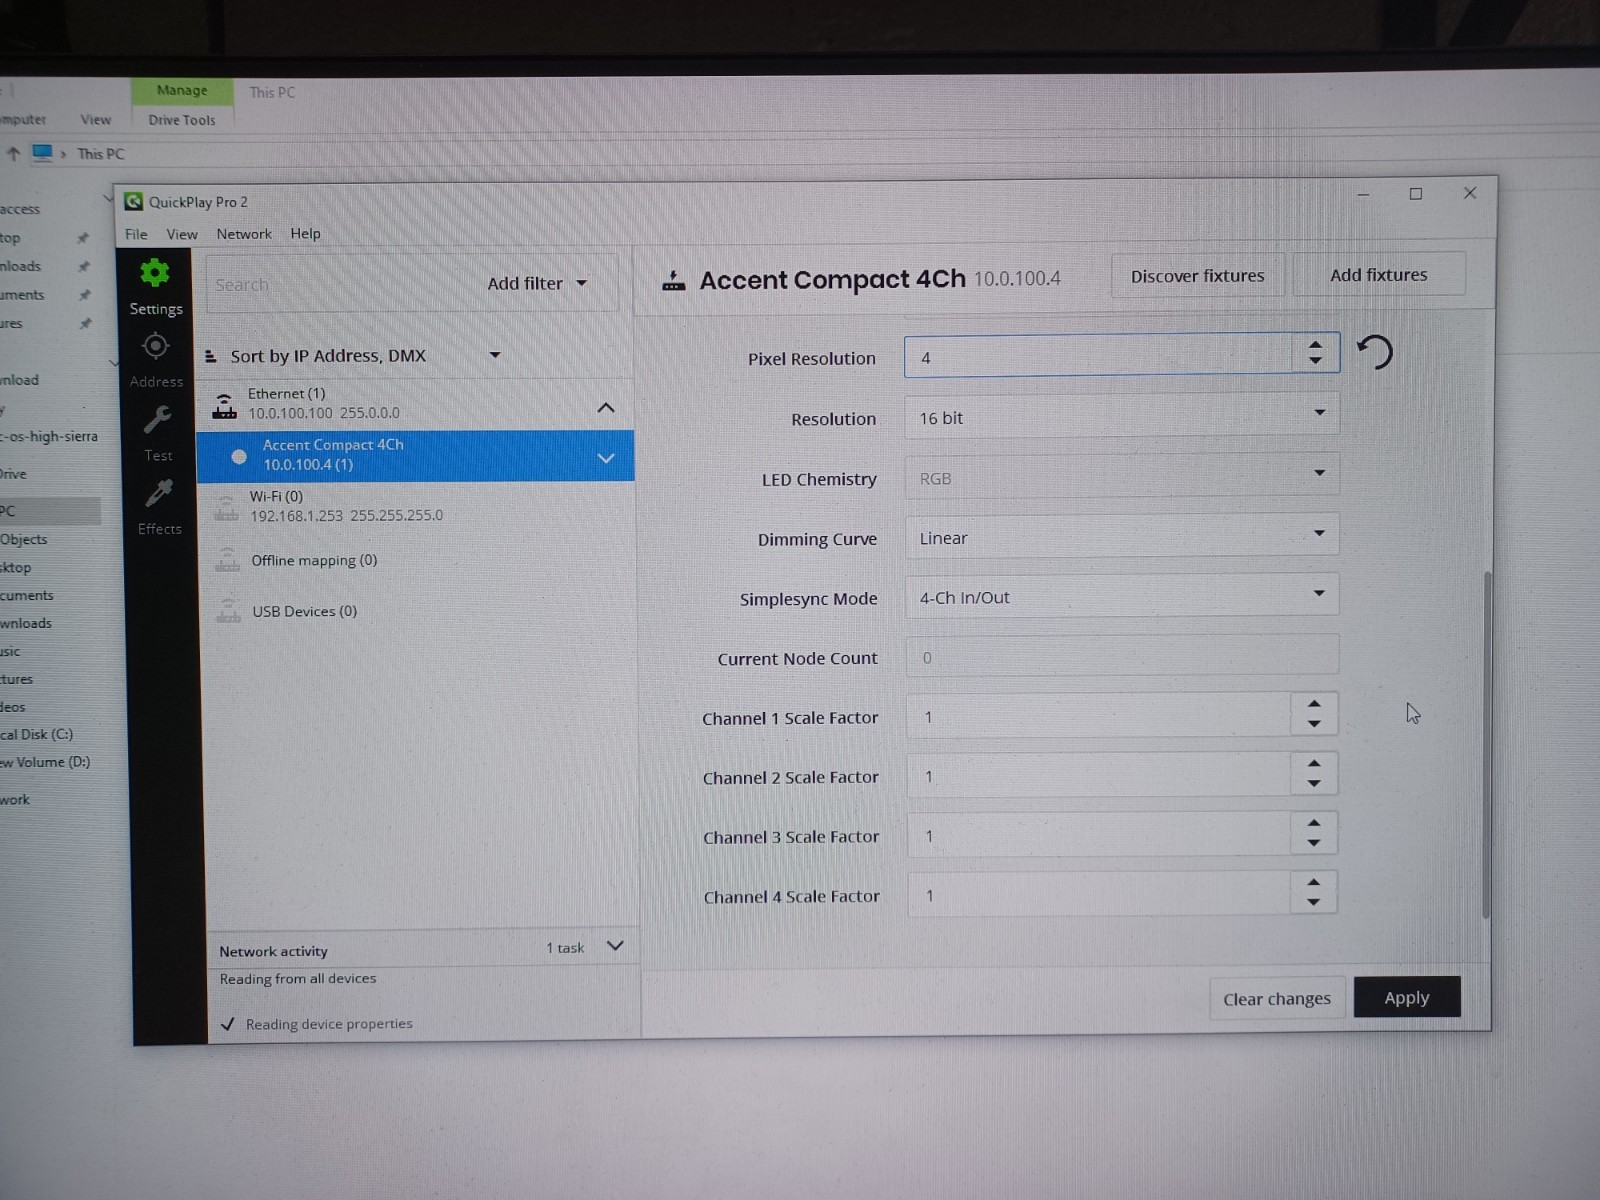Open Local Disk (C:) in File Explorer sidebar
The height and width of the screenshot is (1200, 1600).
37,734
